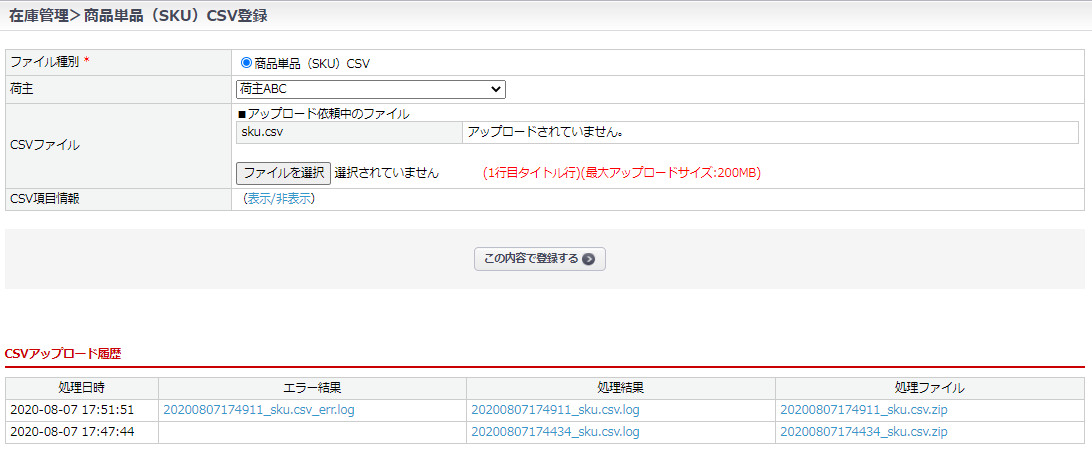Click 選択されていません file status text
This screenshot has width=1092, height=452.
click(x=387, y=173)
